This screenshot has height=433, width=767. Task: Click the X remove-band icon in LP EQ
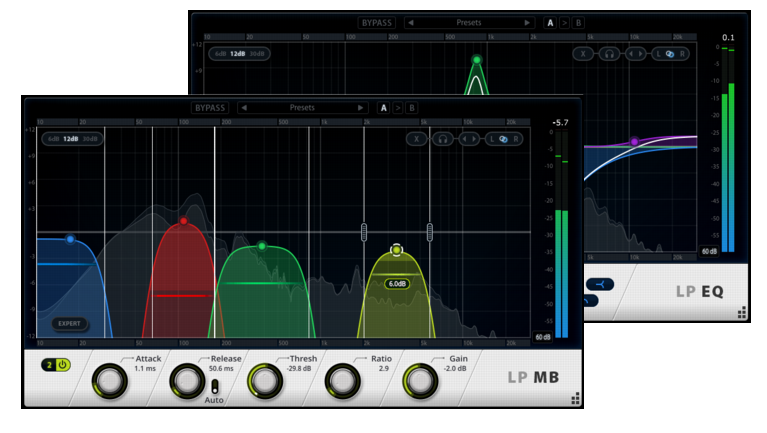coord(583,54)
